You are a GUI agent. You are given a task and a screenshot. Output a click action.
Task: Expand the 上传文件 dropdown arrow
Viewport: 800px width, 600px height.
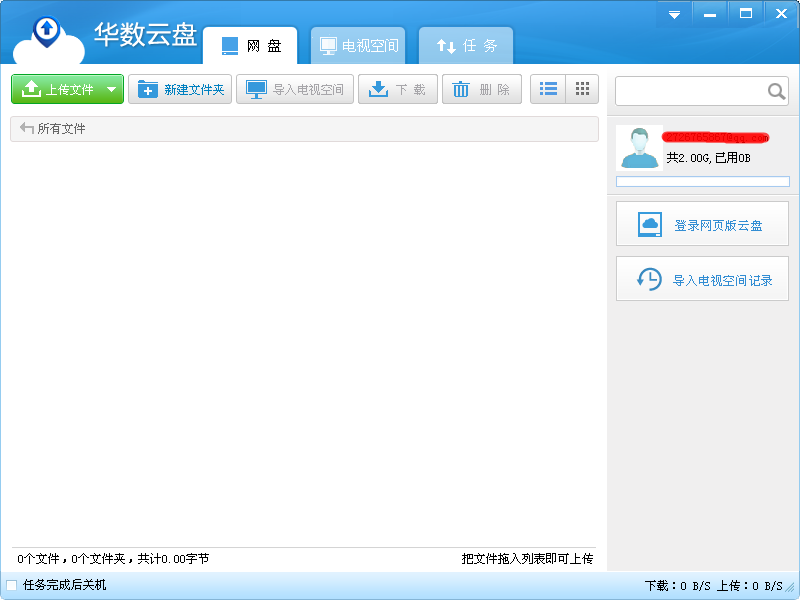pos(112,90)
